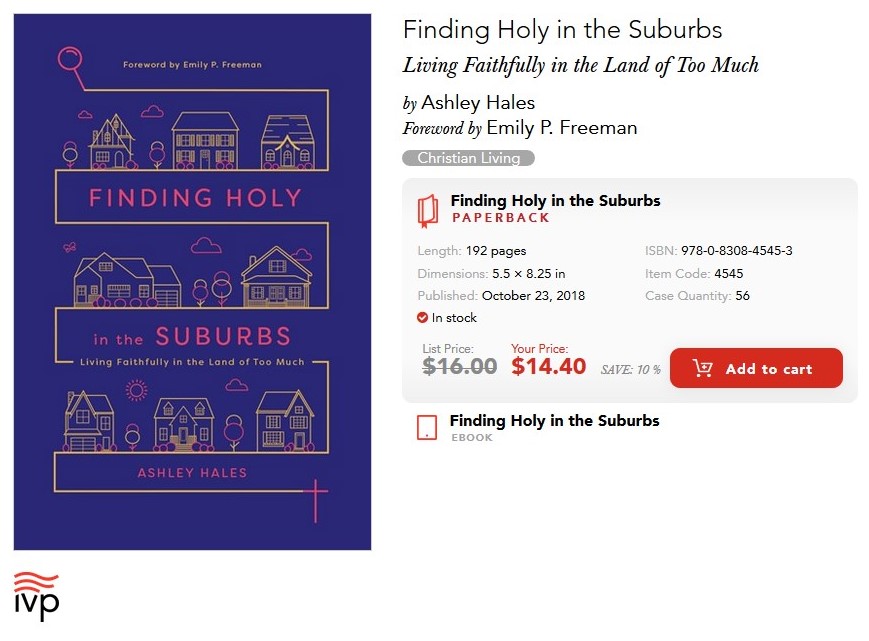869x641 pixels.
Task: Click the subtitle Living Faithfully in the Land of Too Much
Action: pyautogui.click(x=580, y=66)
